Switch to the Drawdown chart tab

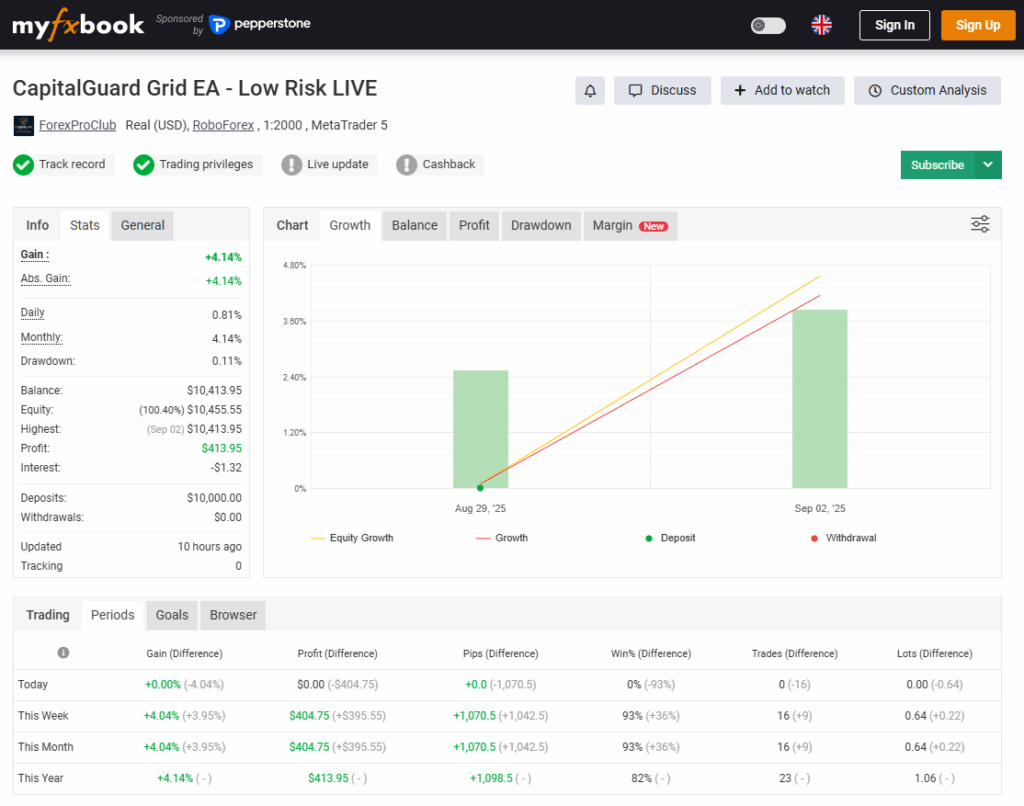(541, 226)
